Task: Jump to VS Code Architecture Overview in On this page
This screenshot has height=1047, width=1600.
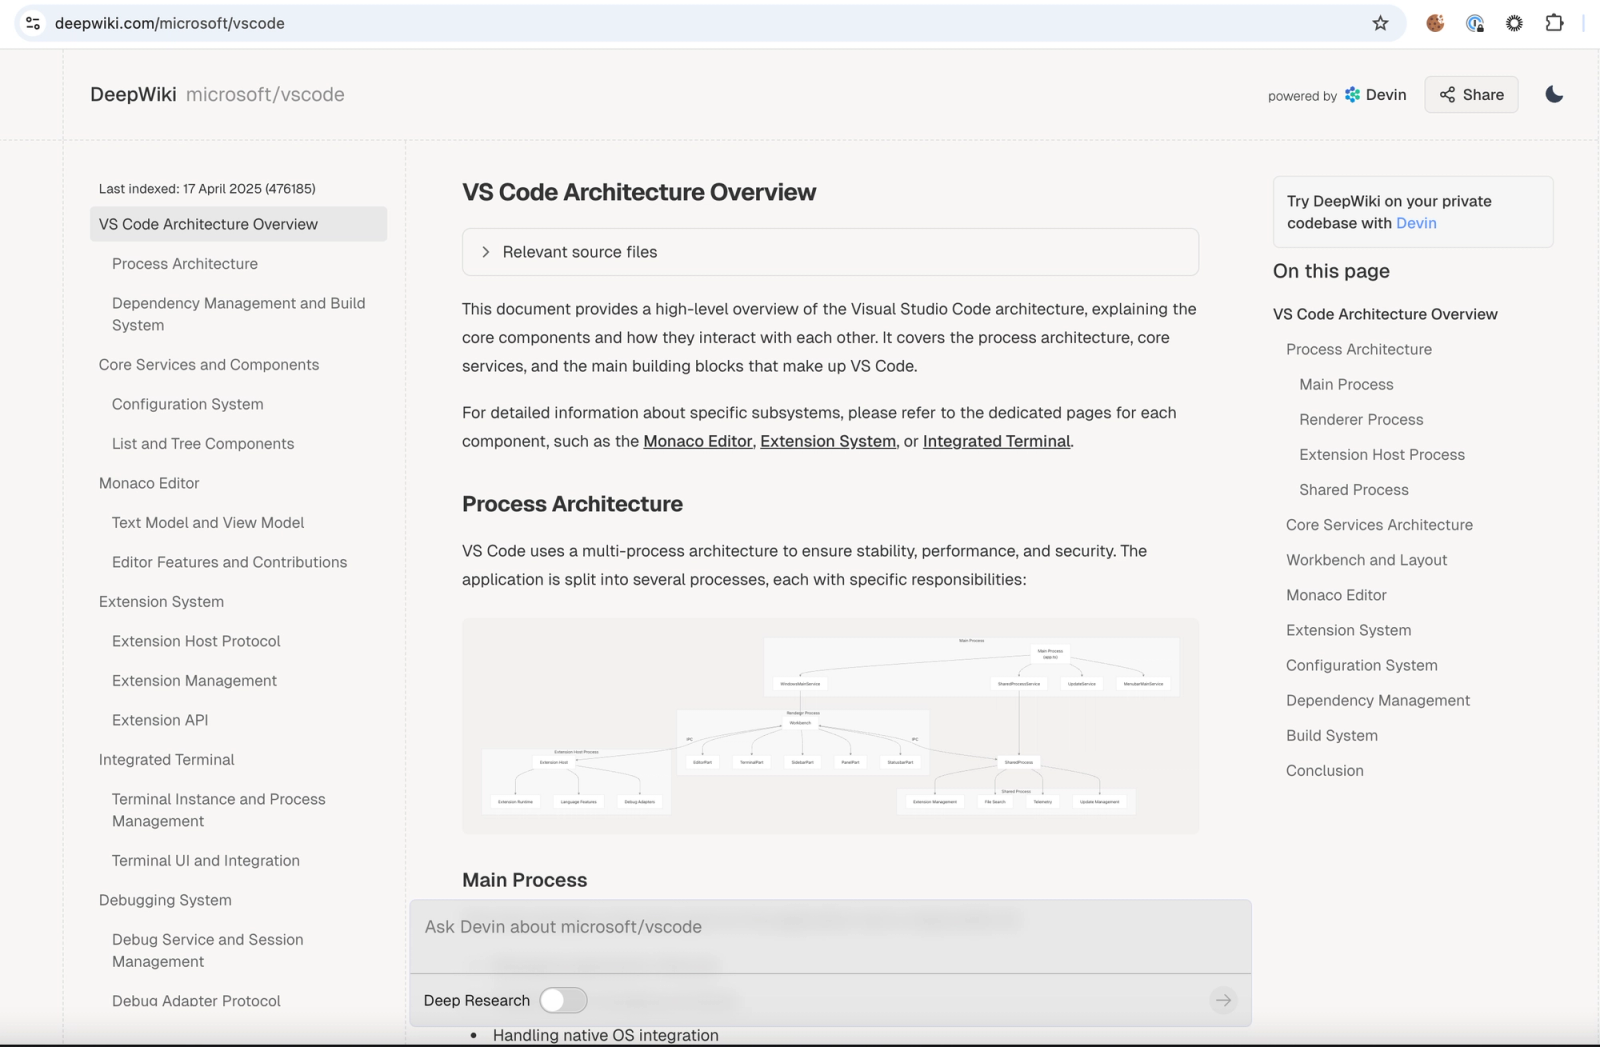Action: tap(1385, 314)
